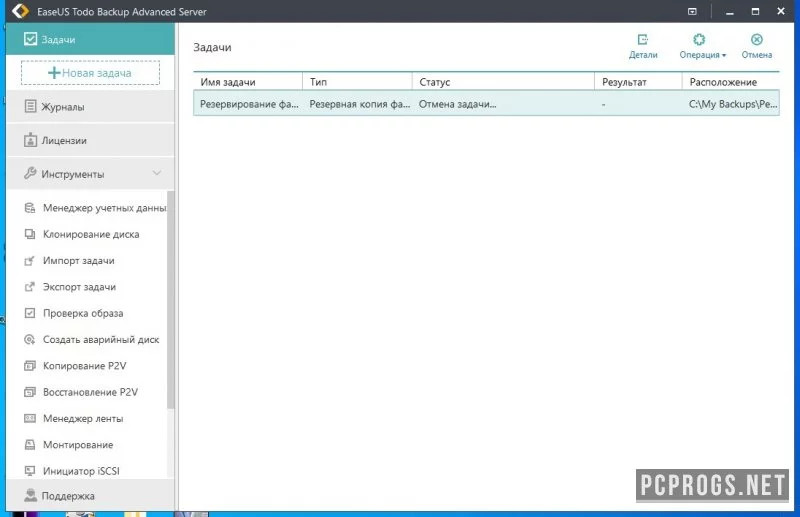Viewport: 800px width, 517px height.
Task: Select Монтирование tool
Action: [78, 445]
